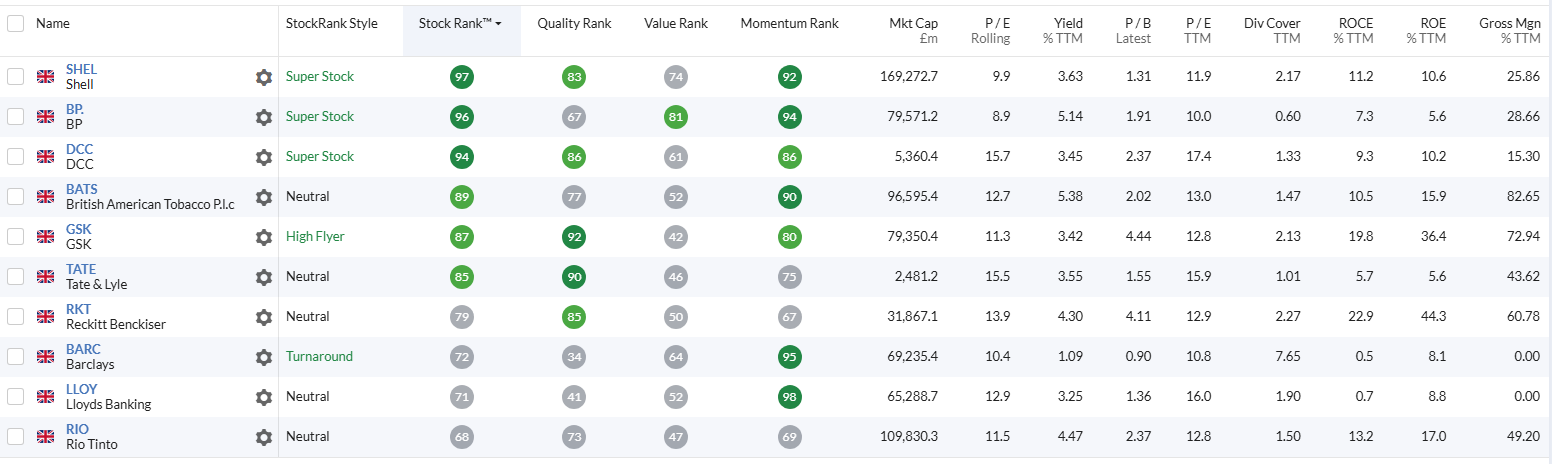Open settings gear for Tate & Lyle row
1552x464 pixels.
[x=264, y=277]
